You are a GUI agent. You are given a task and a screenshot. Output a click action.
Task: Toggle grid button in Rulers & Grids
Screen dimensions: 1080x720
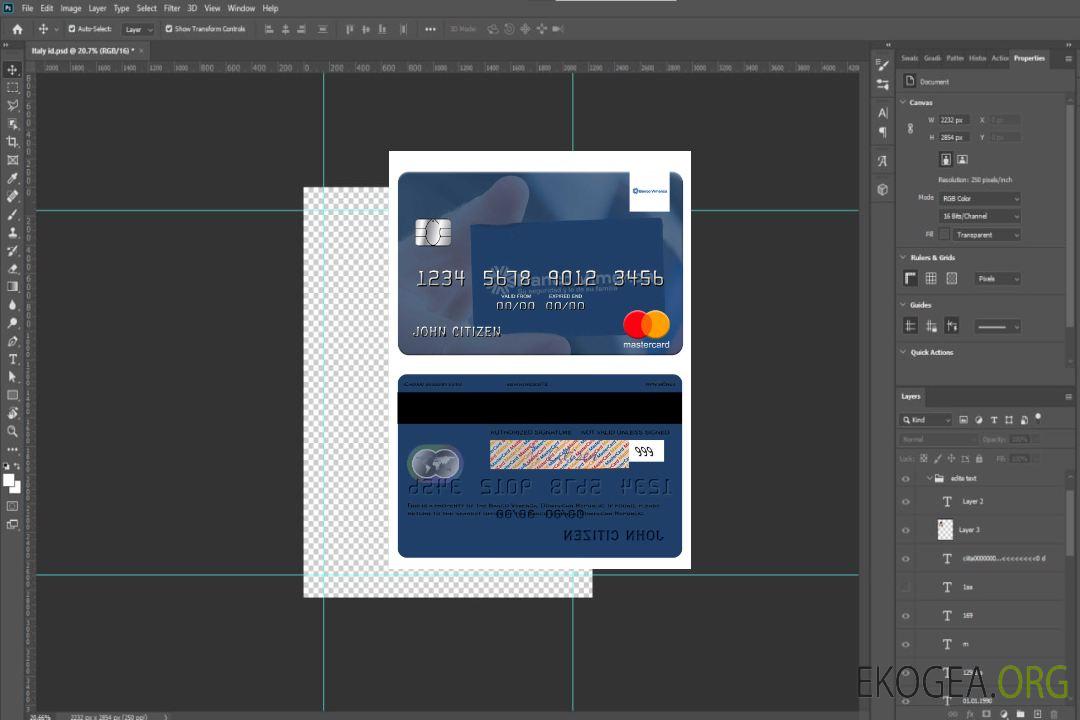pos(931,278)
